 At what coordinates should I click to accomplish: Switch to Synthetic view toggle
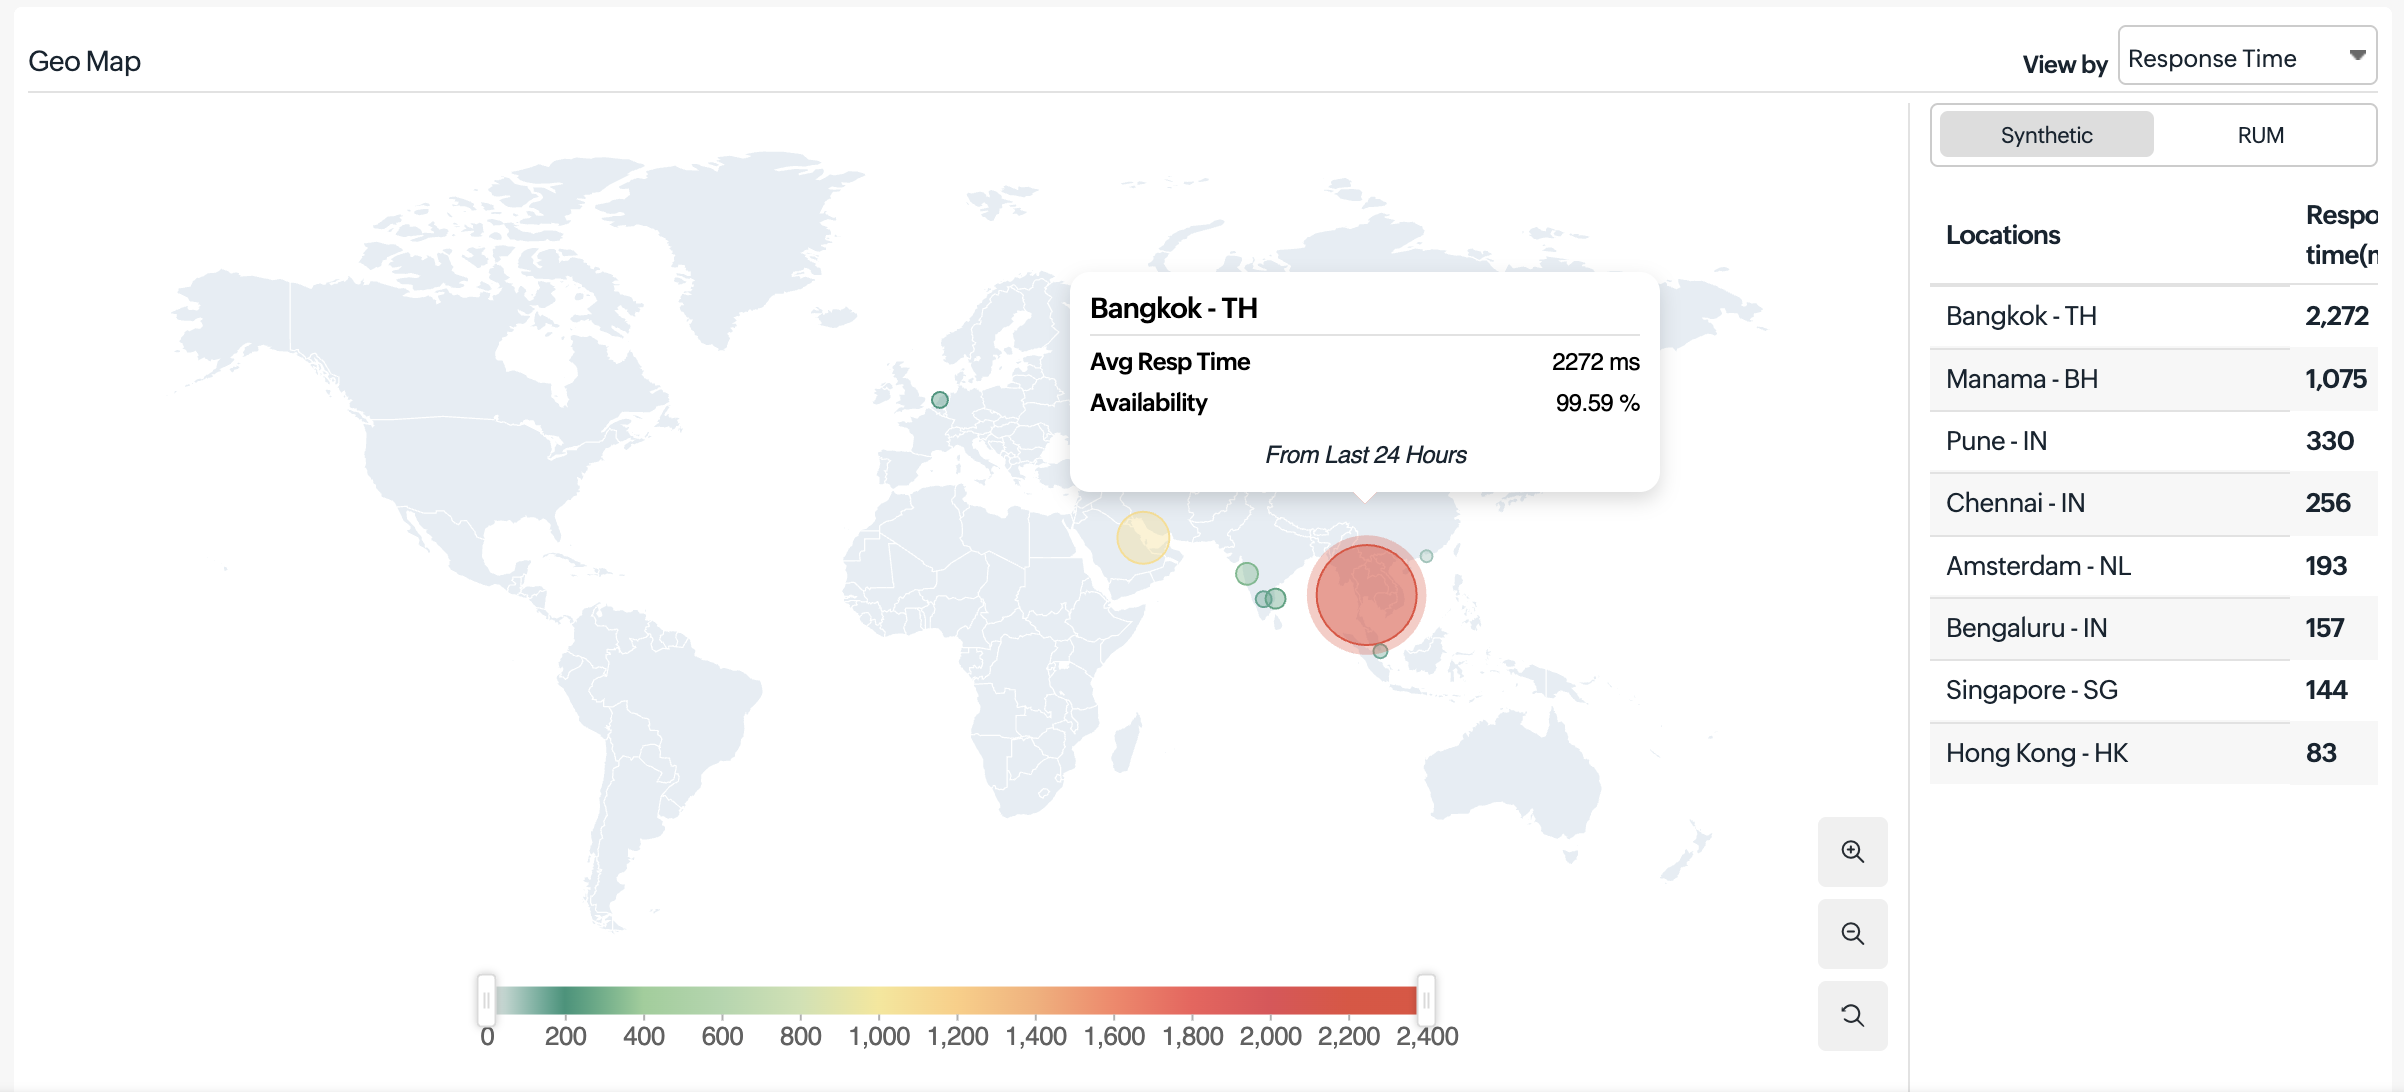(x=2046, y=135)
